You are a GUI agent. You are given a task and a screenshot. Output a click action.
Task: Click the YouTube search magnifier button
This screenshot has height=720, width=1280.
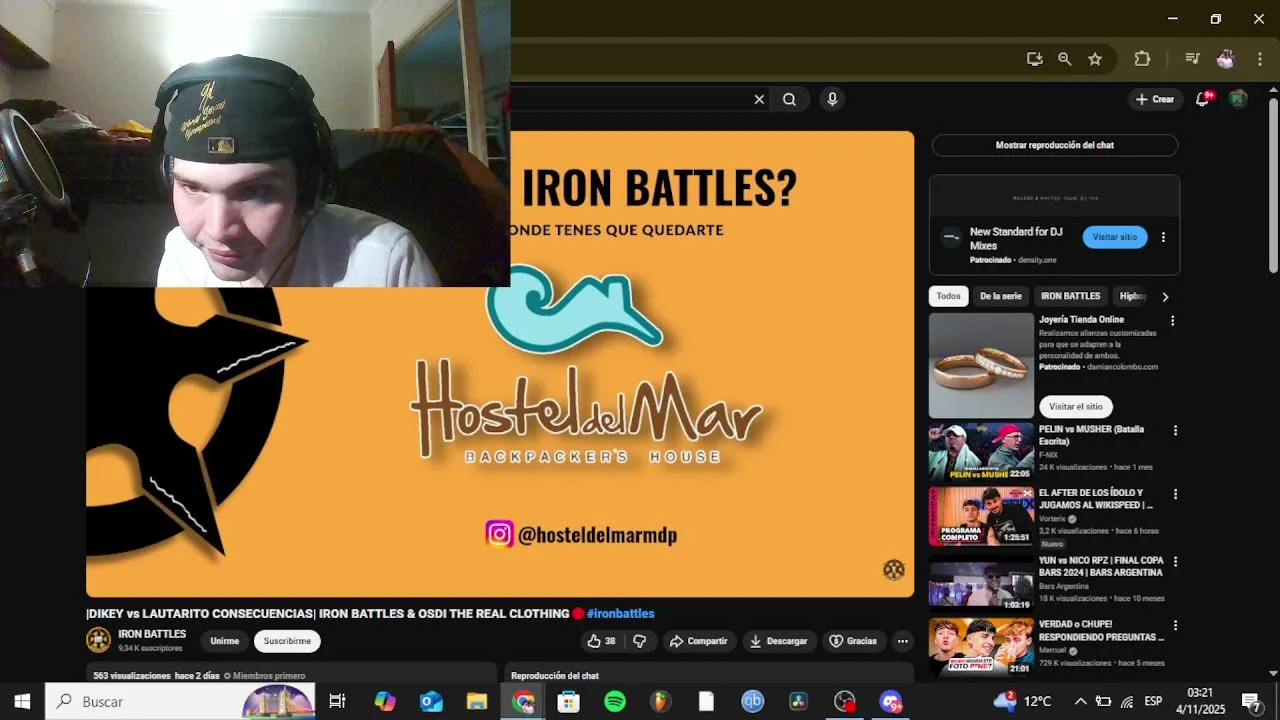click(x=790, y=99)
